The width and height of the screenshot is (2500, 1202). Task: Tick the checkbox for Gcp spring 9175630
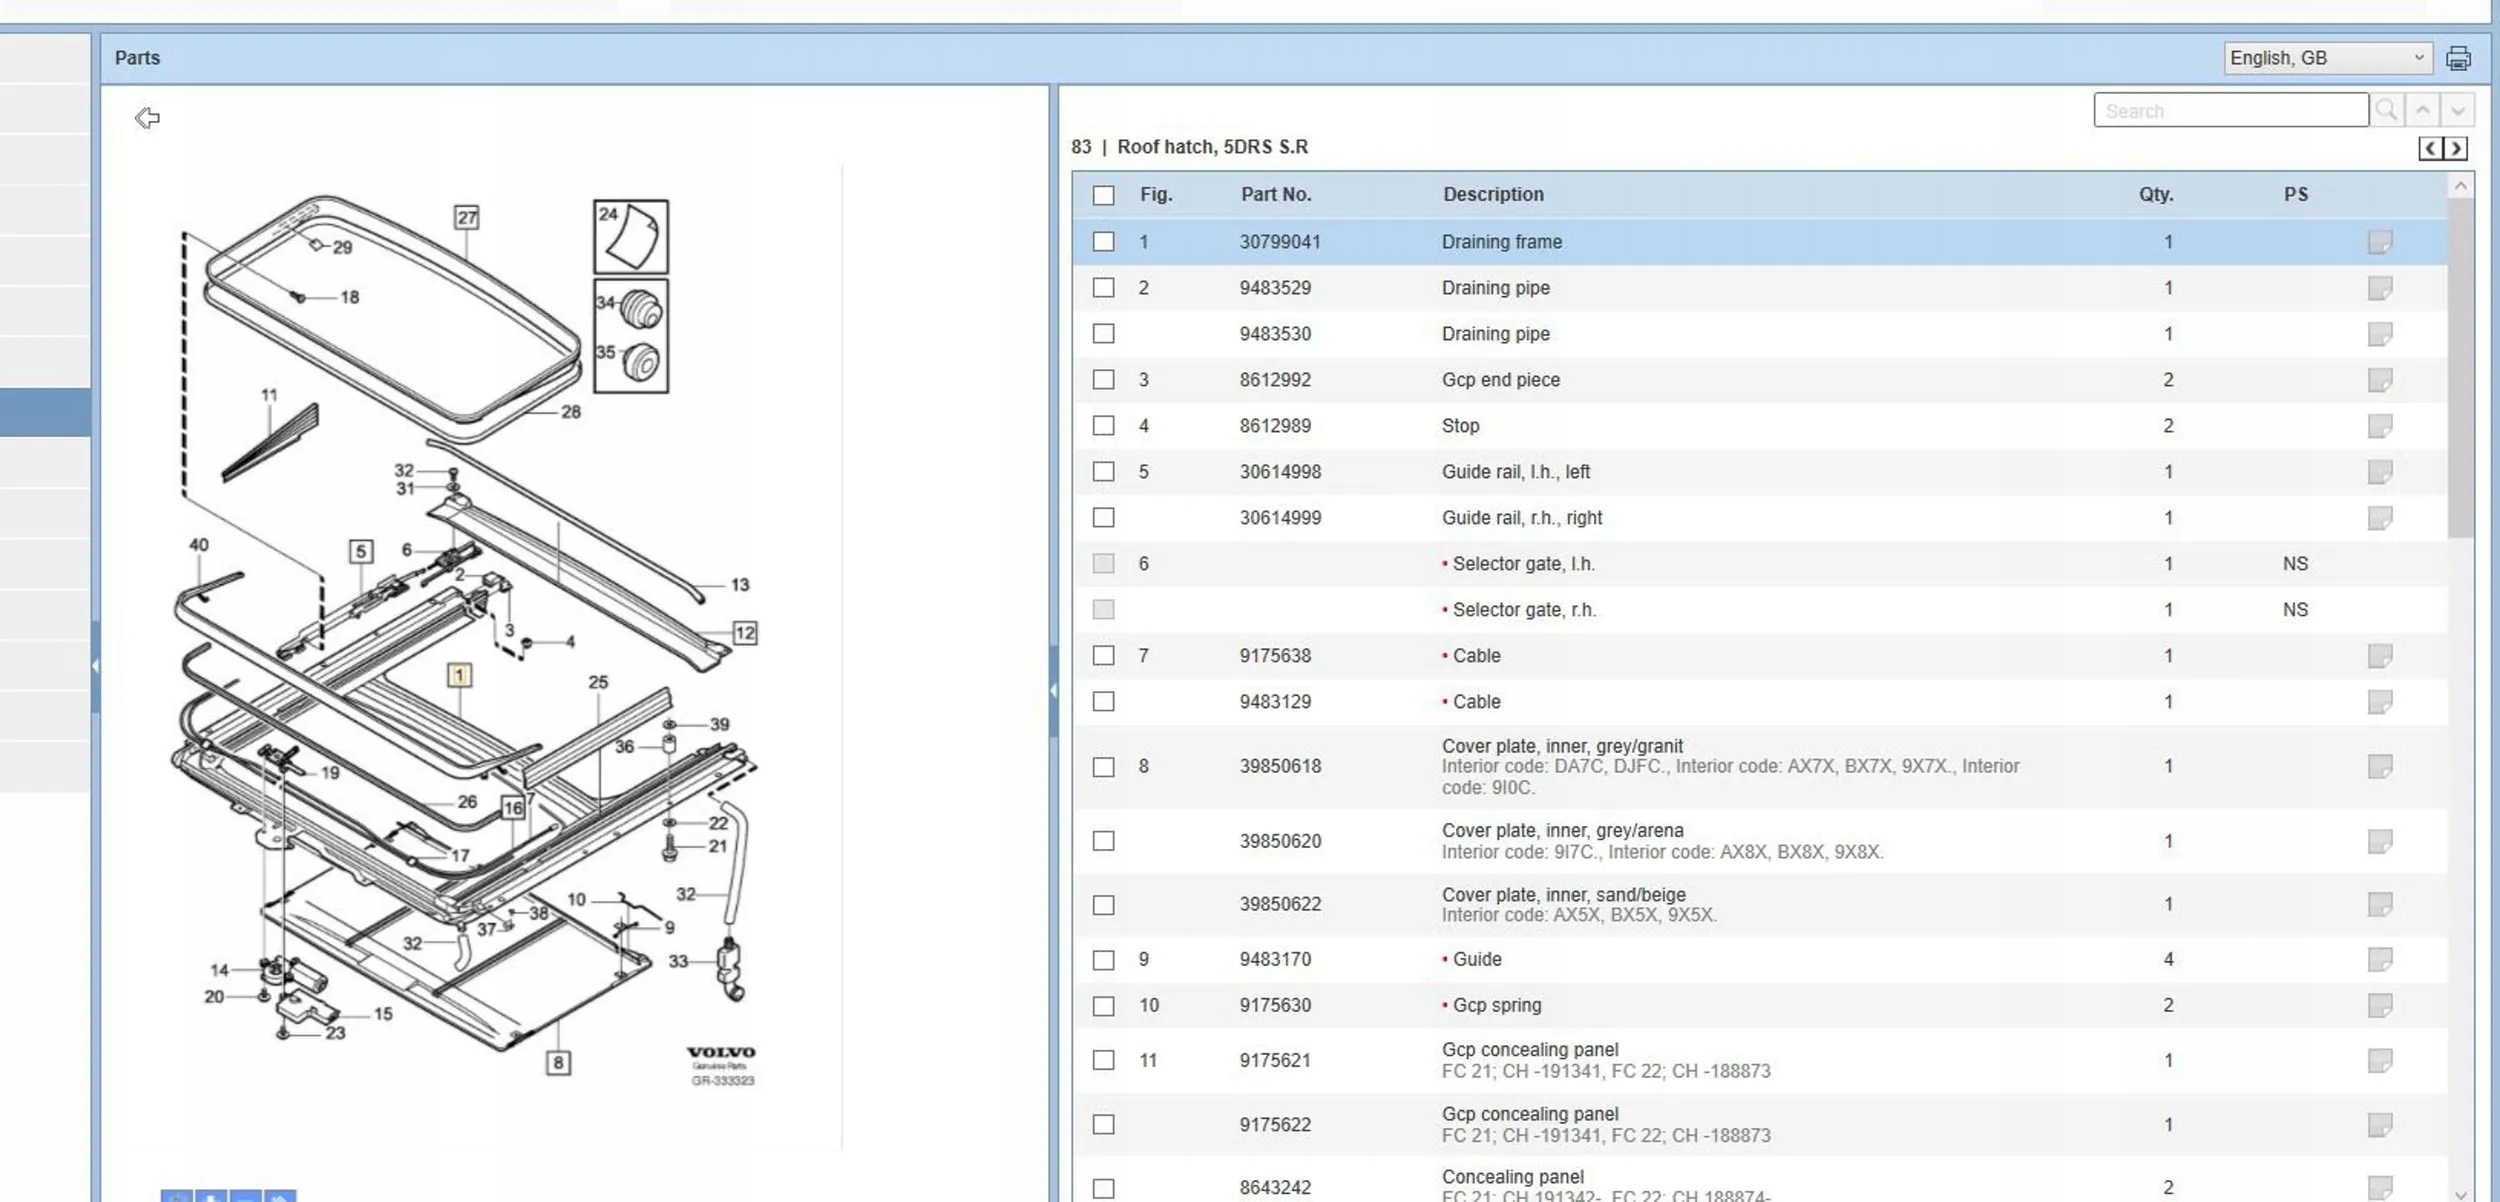point(1103,1005)
